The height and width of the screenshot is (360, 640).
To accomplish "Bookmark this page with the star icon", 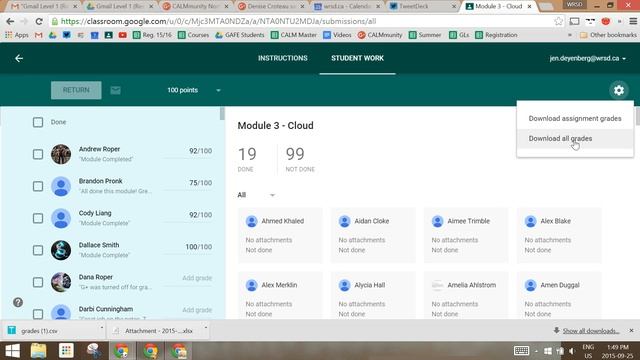I will click(558, 21).
